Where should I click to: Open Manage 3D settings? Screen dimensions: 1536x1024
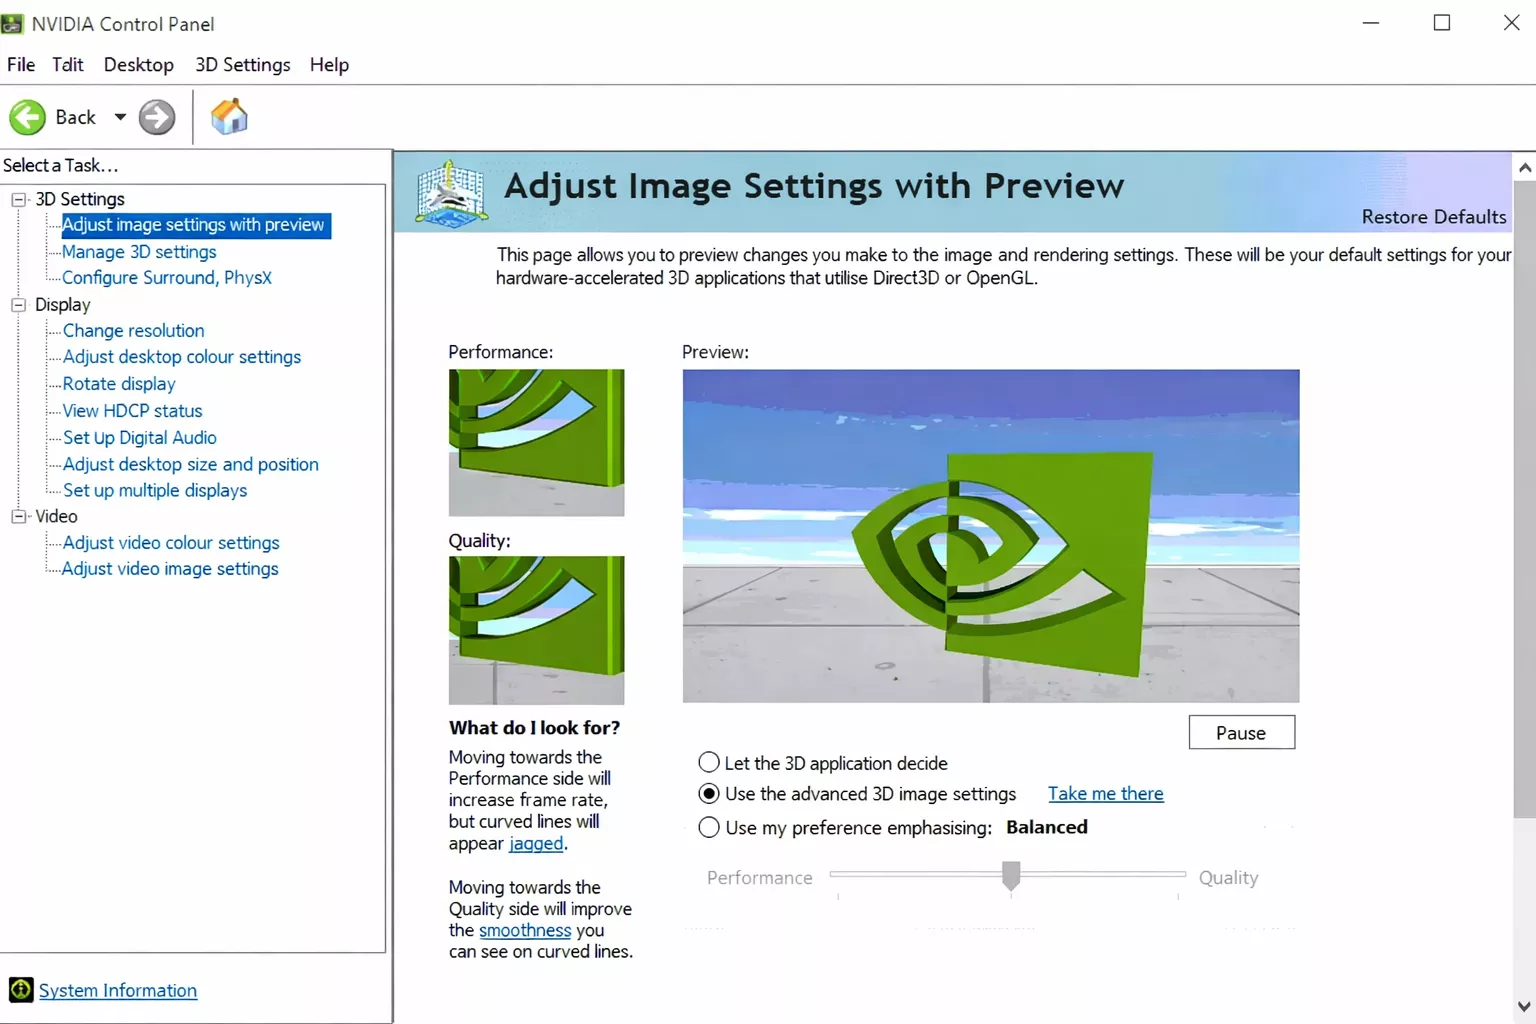(139, 252)
